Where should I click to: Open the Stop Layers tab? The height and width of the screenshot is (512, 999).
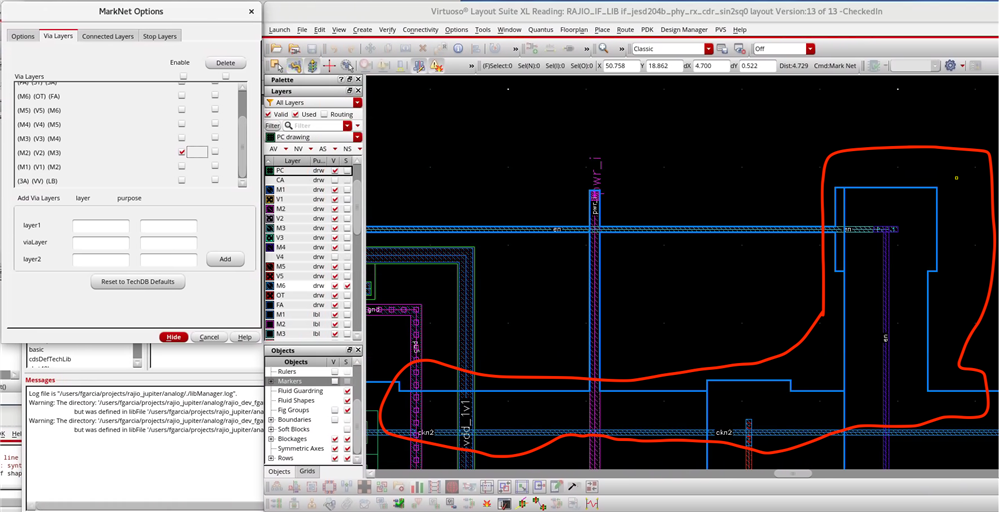pos(160,36)
